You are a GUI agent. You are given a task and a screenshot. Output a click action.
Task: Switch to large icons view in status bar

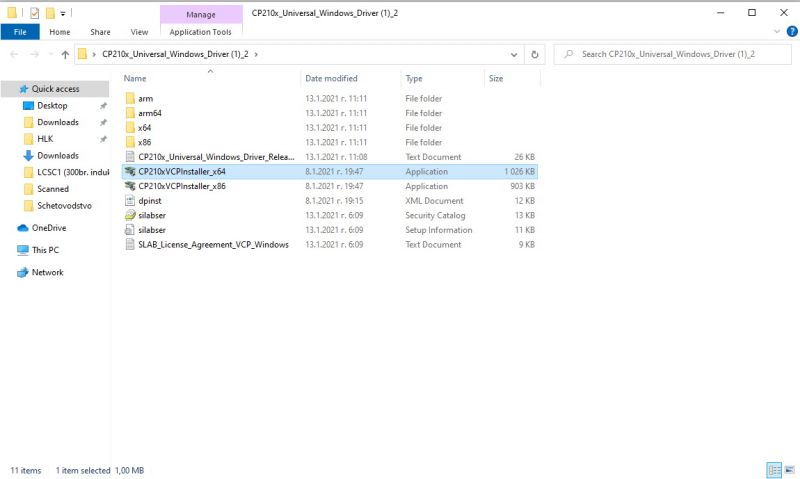click(788, 470)
